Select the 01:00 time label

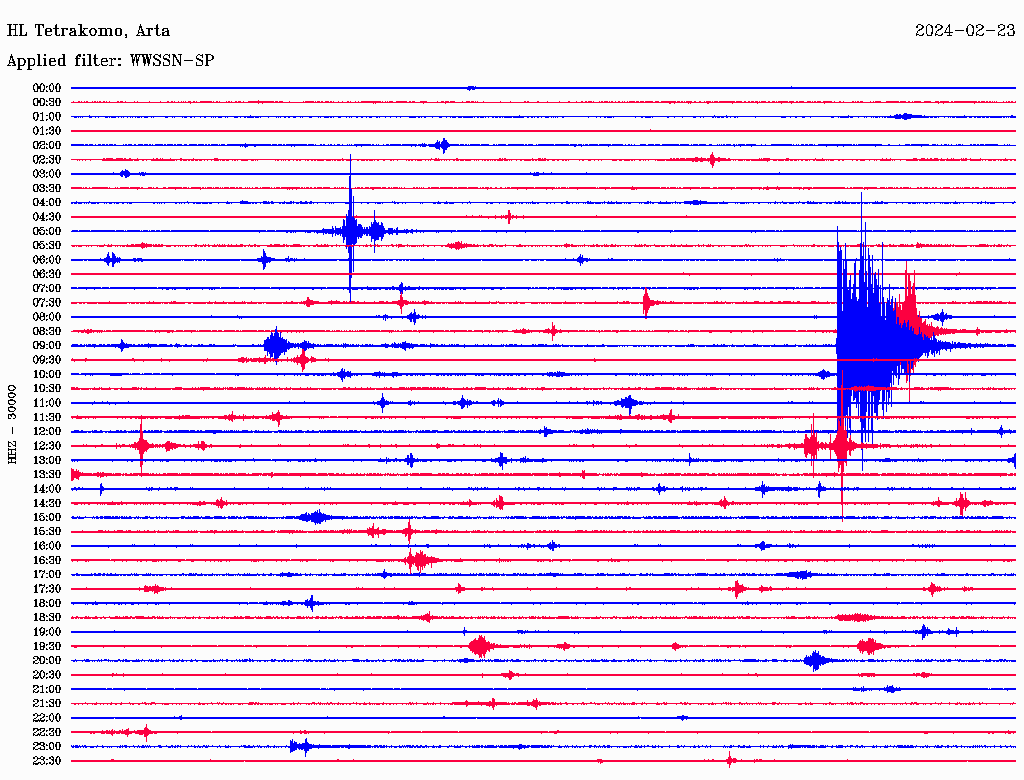[x=47, y=116]
